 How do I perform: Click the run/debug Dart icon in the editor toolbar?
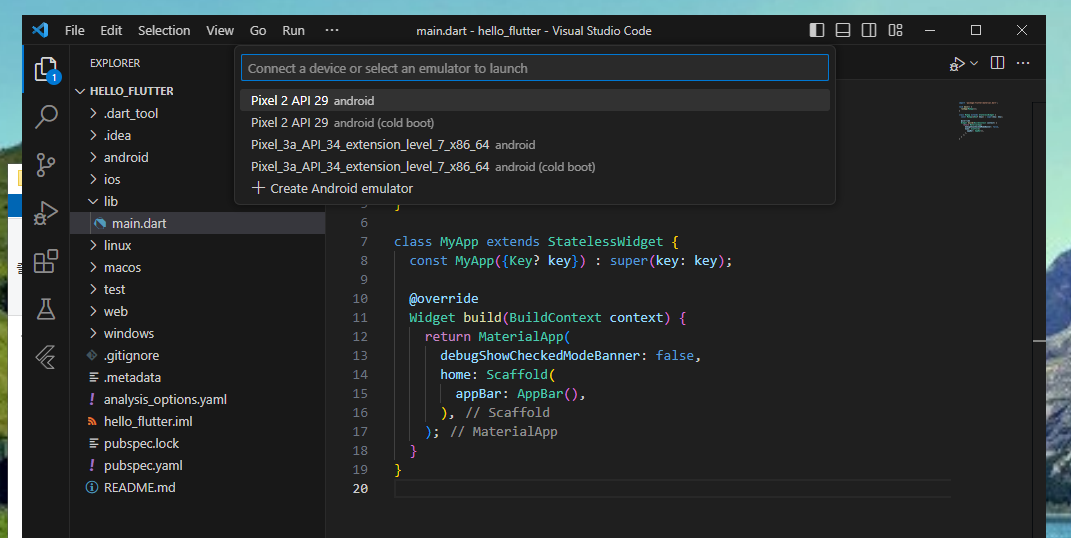[957, 63]
